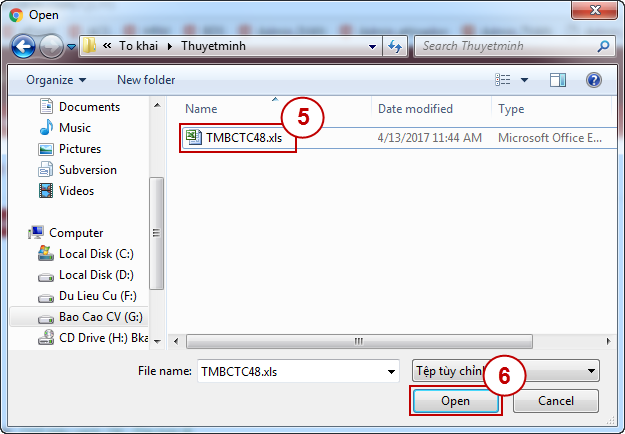The image size is (625, 434).
Task: Open the Help question mark icon
Action: [594, 80]
